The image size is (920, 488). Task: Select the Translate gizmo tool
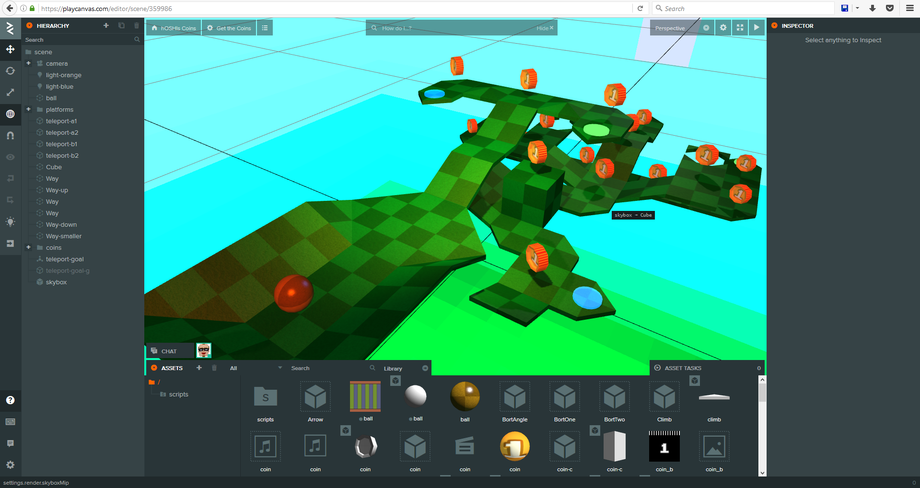pos(10,49)
